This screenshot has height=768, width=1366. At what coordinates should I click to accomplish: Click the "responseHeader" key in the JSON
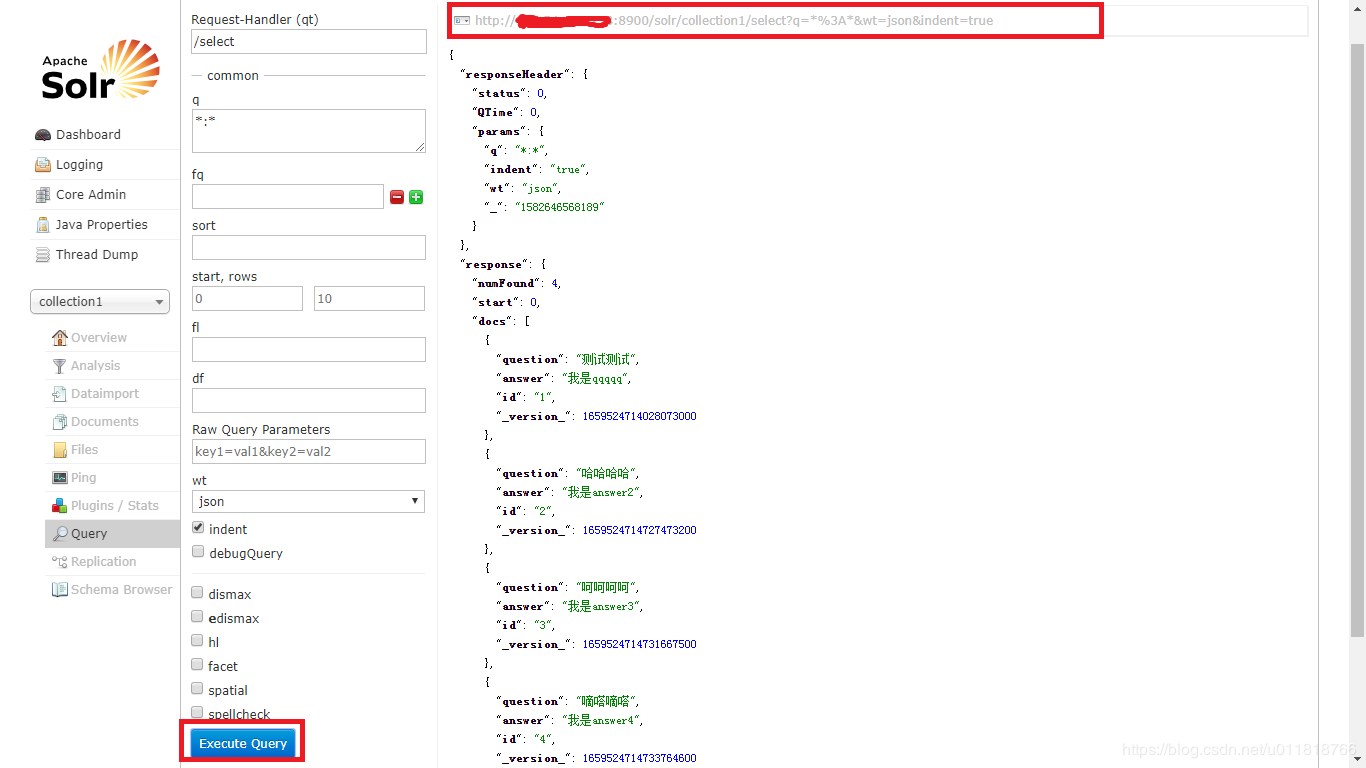515,75
